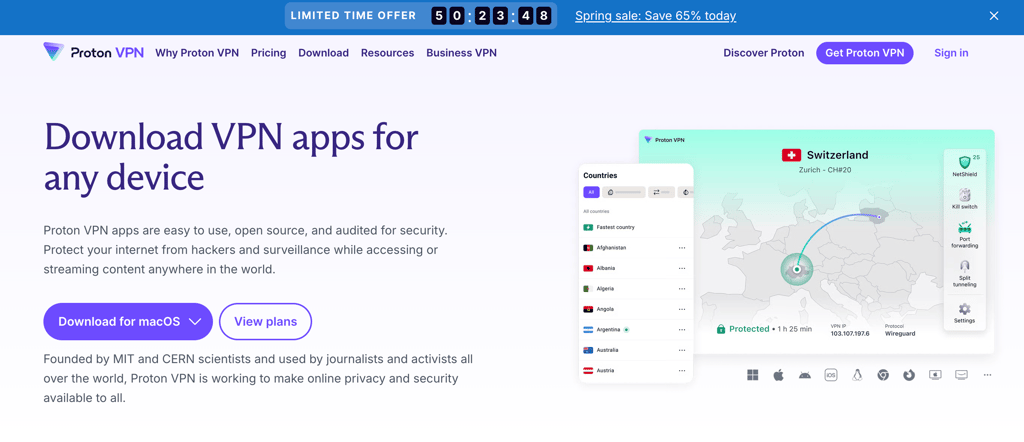The image size is (1024, 442).
Task: Click Discover Proton in the header
Action: click(x=764, y=53)
